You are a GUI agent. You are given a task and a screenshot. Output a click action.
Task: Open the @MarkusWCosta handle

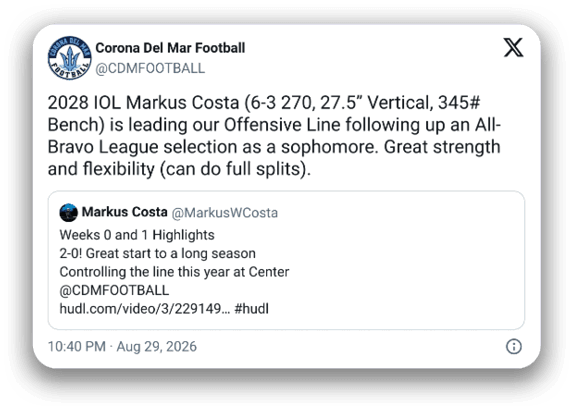click(225, 213)
